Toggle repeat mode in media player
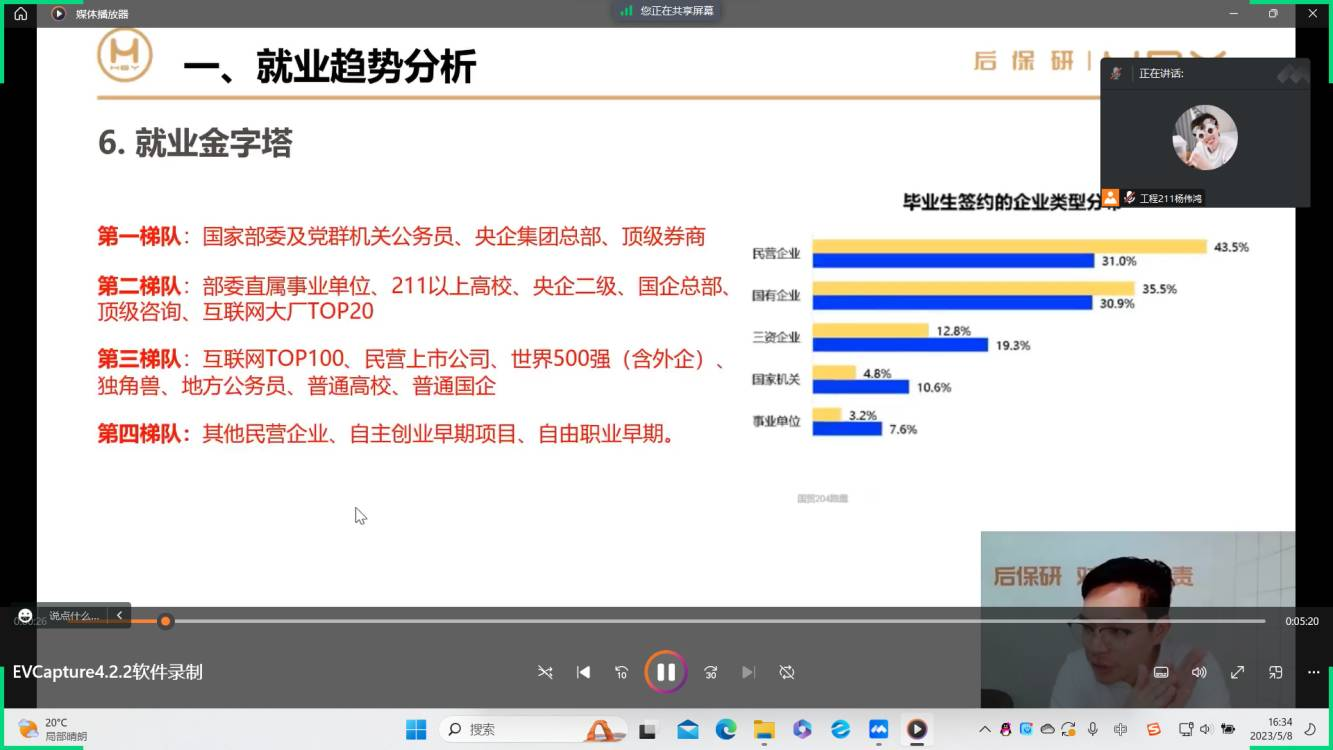The height and width of the screenshot is (750, 1333). pos(787,672)
